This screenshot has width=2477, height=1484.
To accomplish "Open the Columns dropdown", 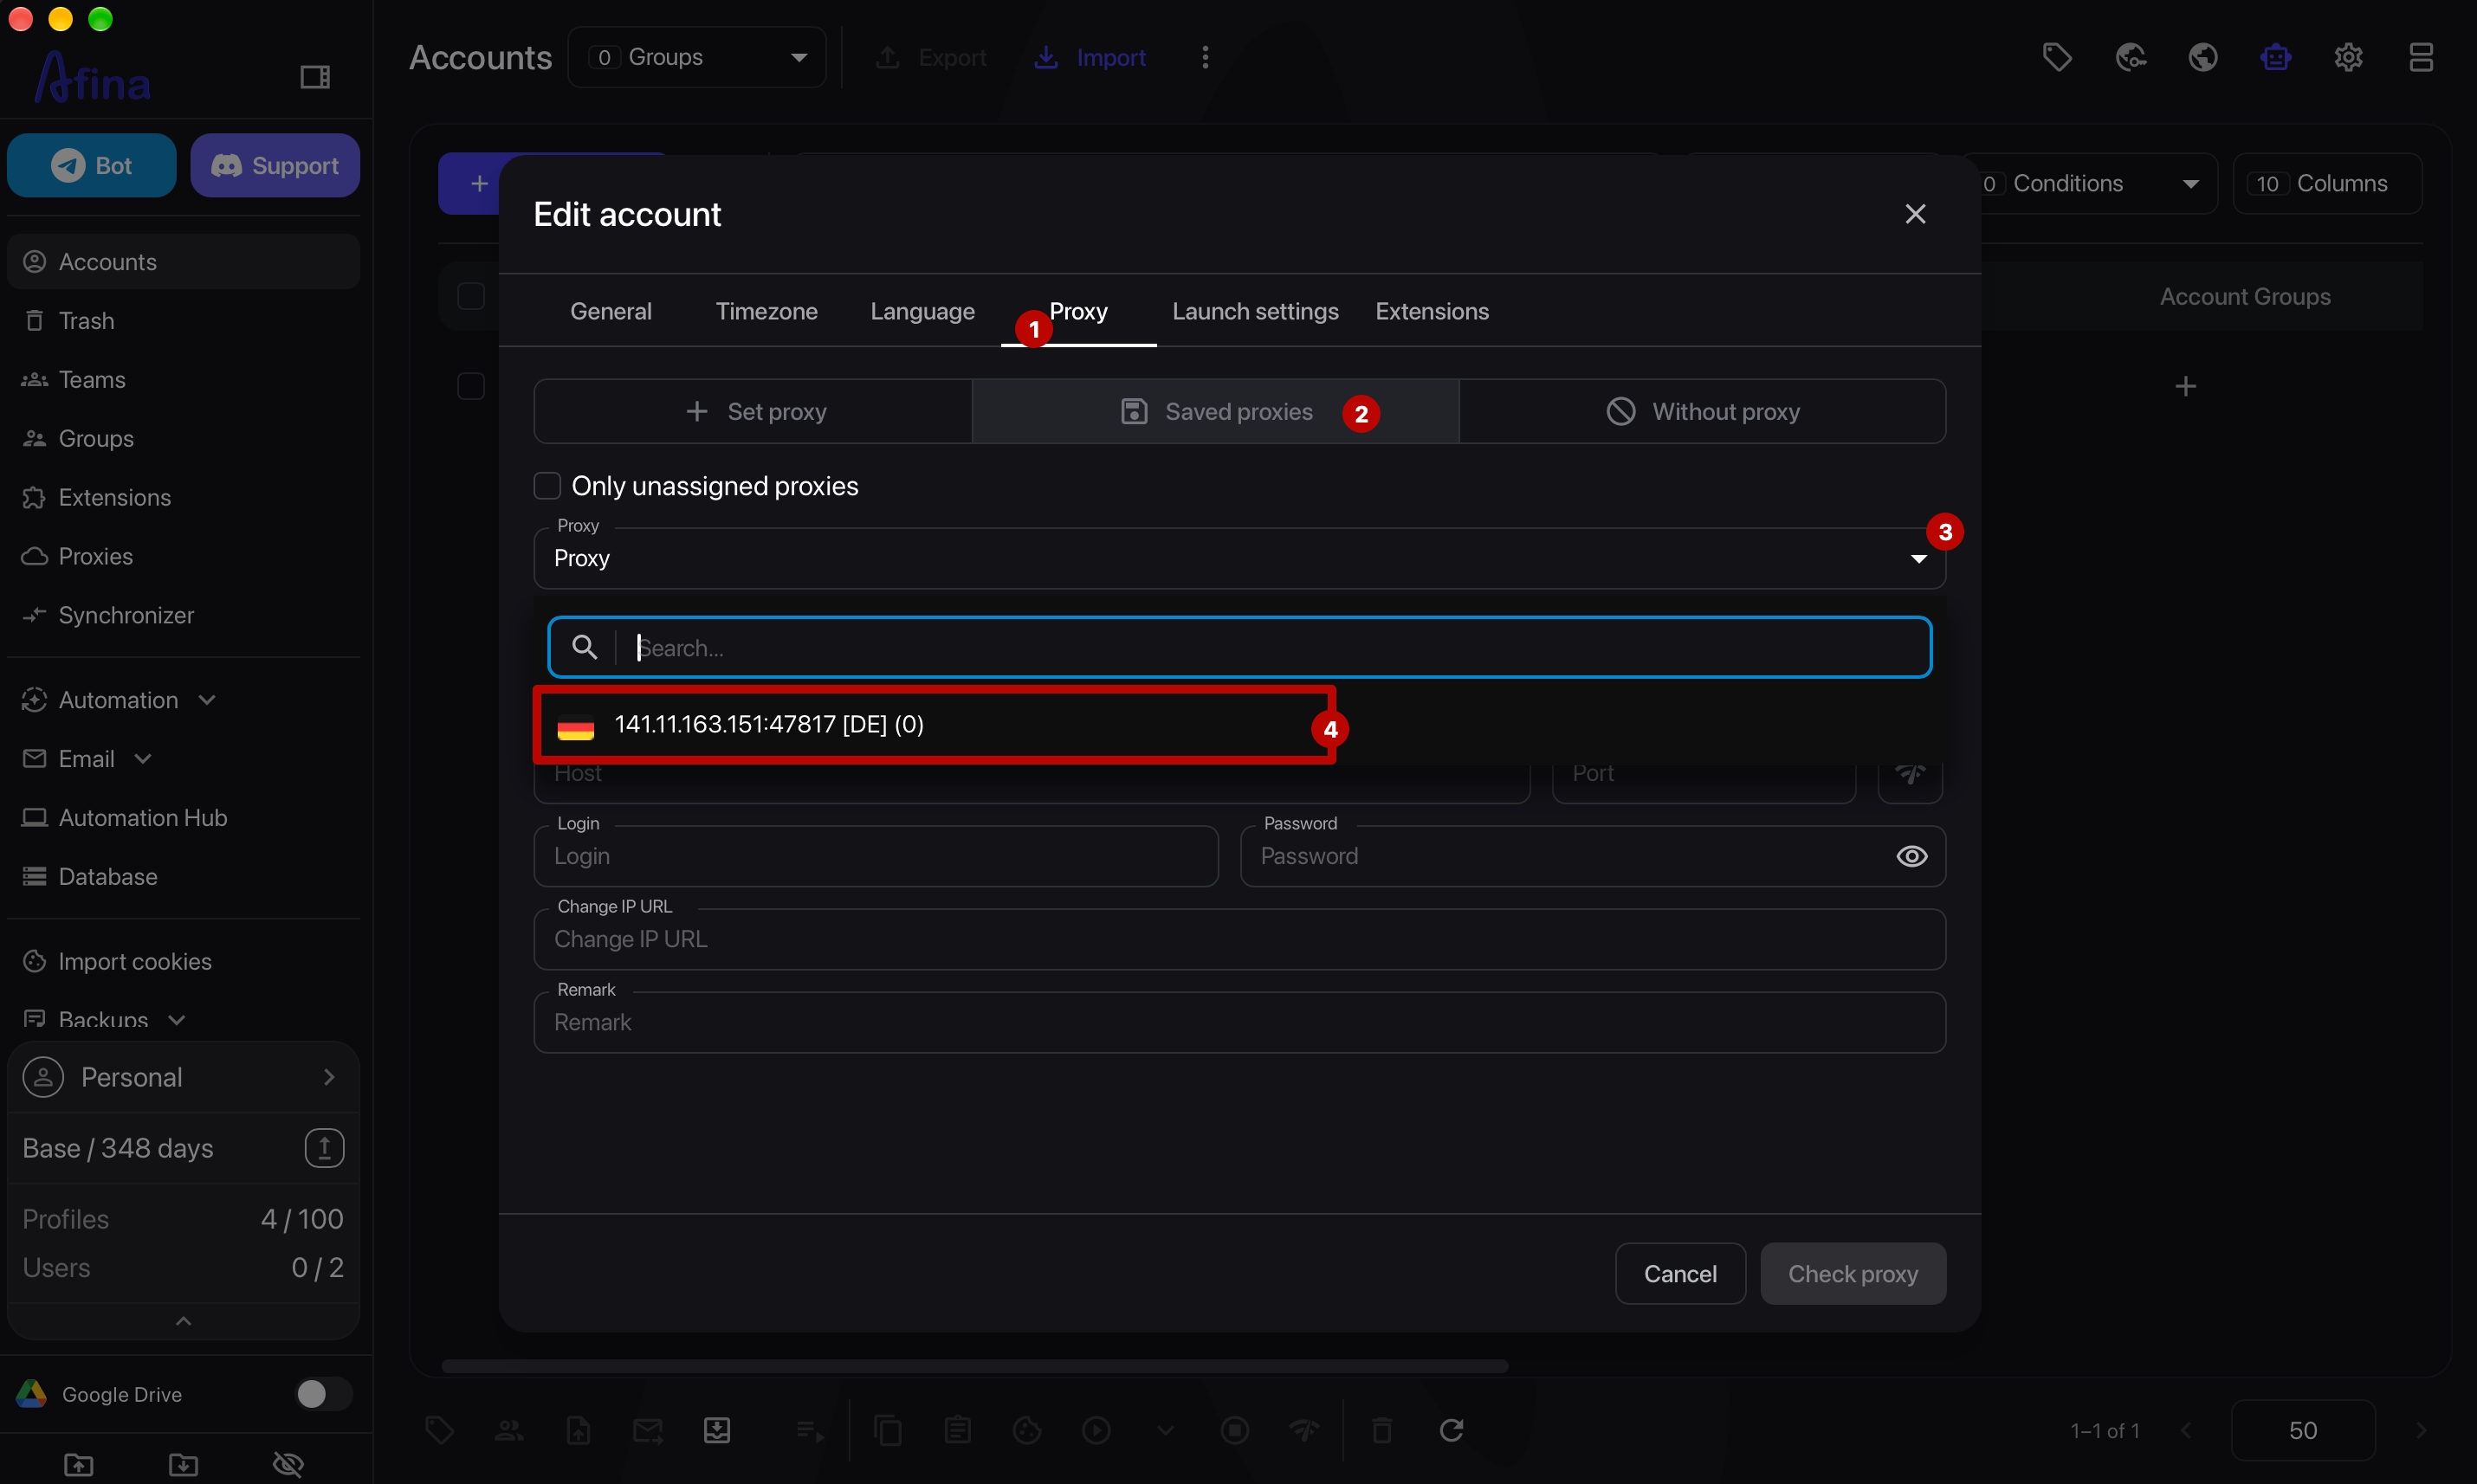I will pyautogui.click(x=2327, y=183).
